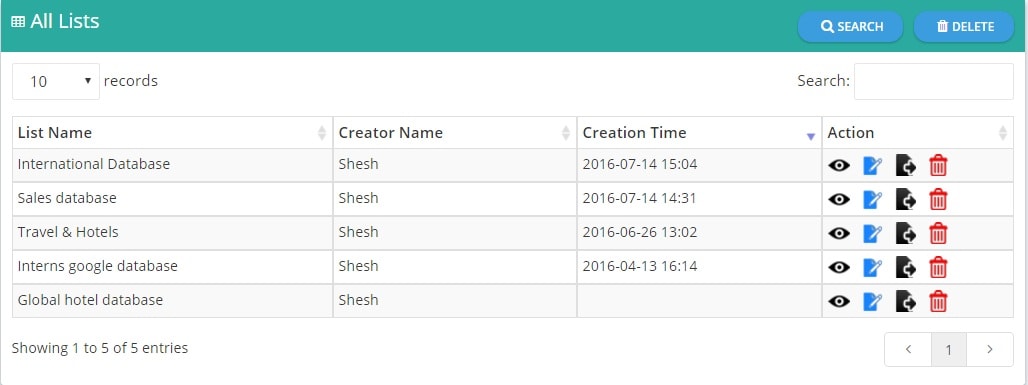Sort by Creation Time column arrow

pyautogui.click(x=810, y=136)
